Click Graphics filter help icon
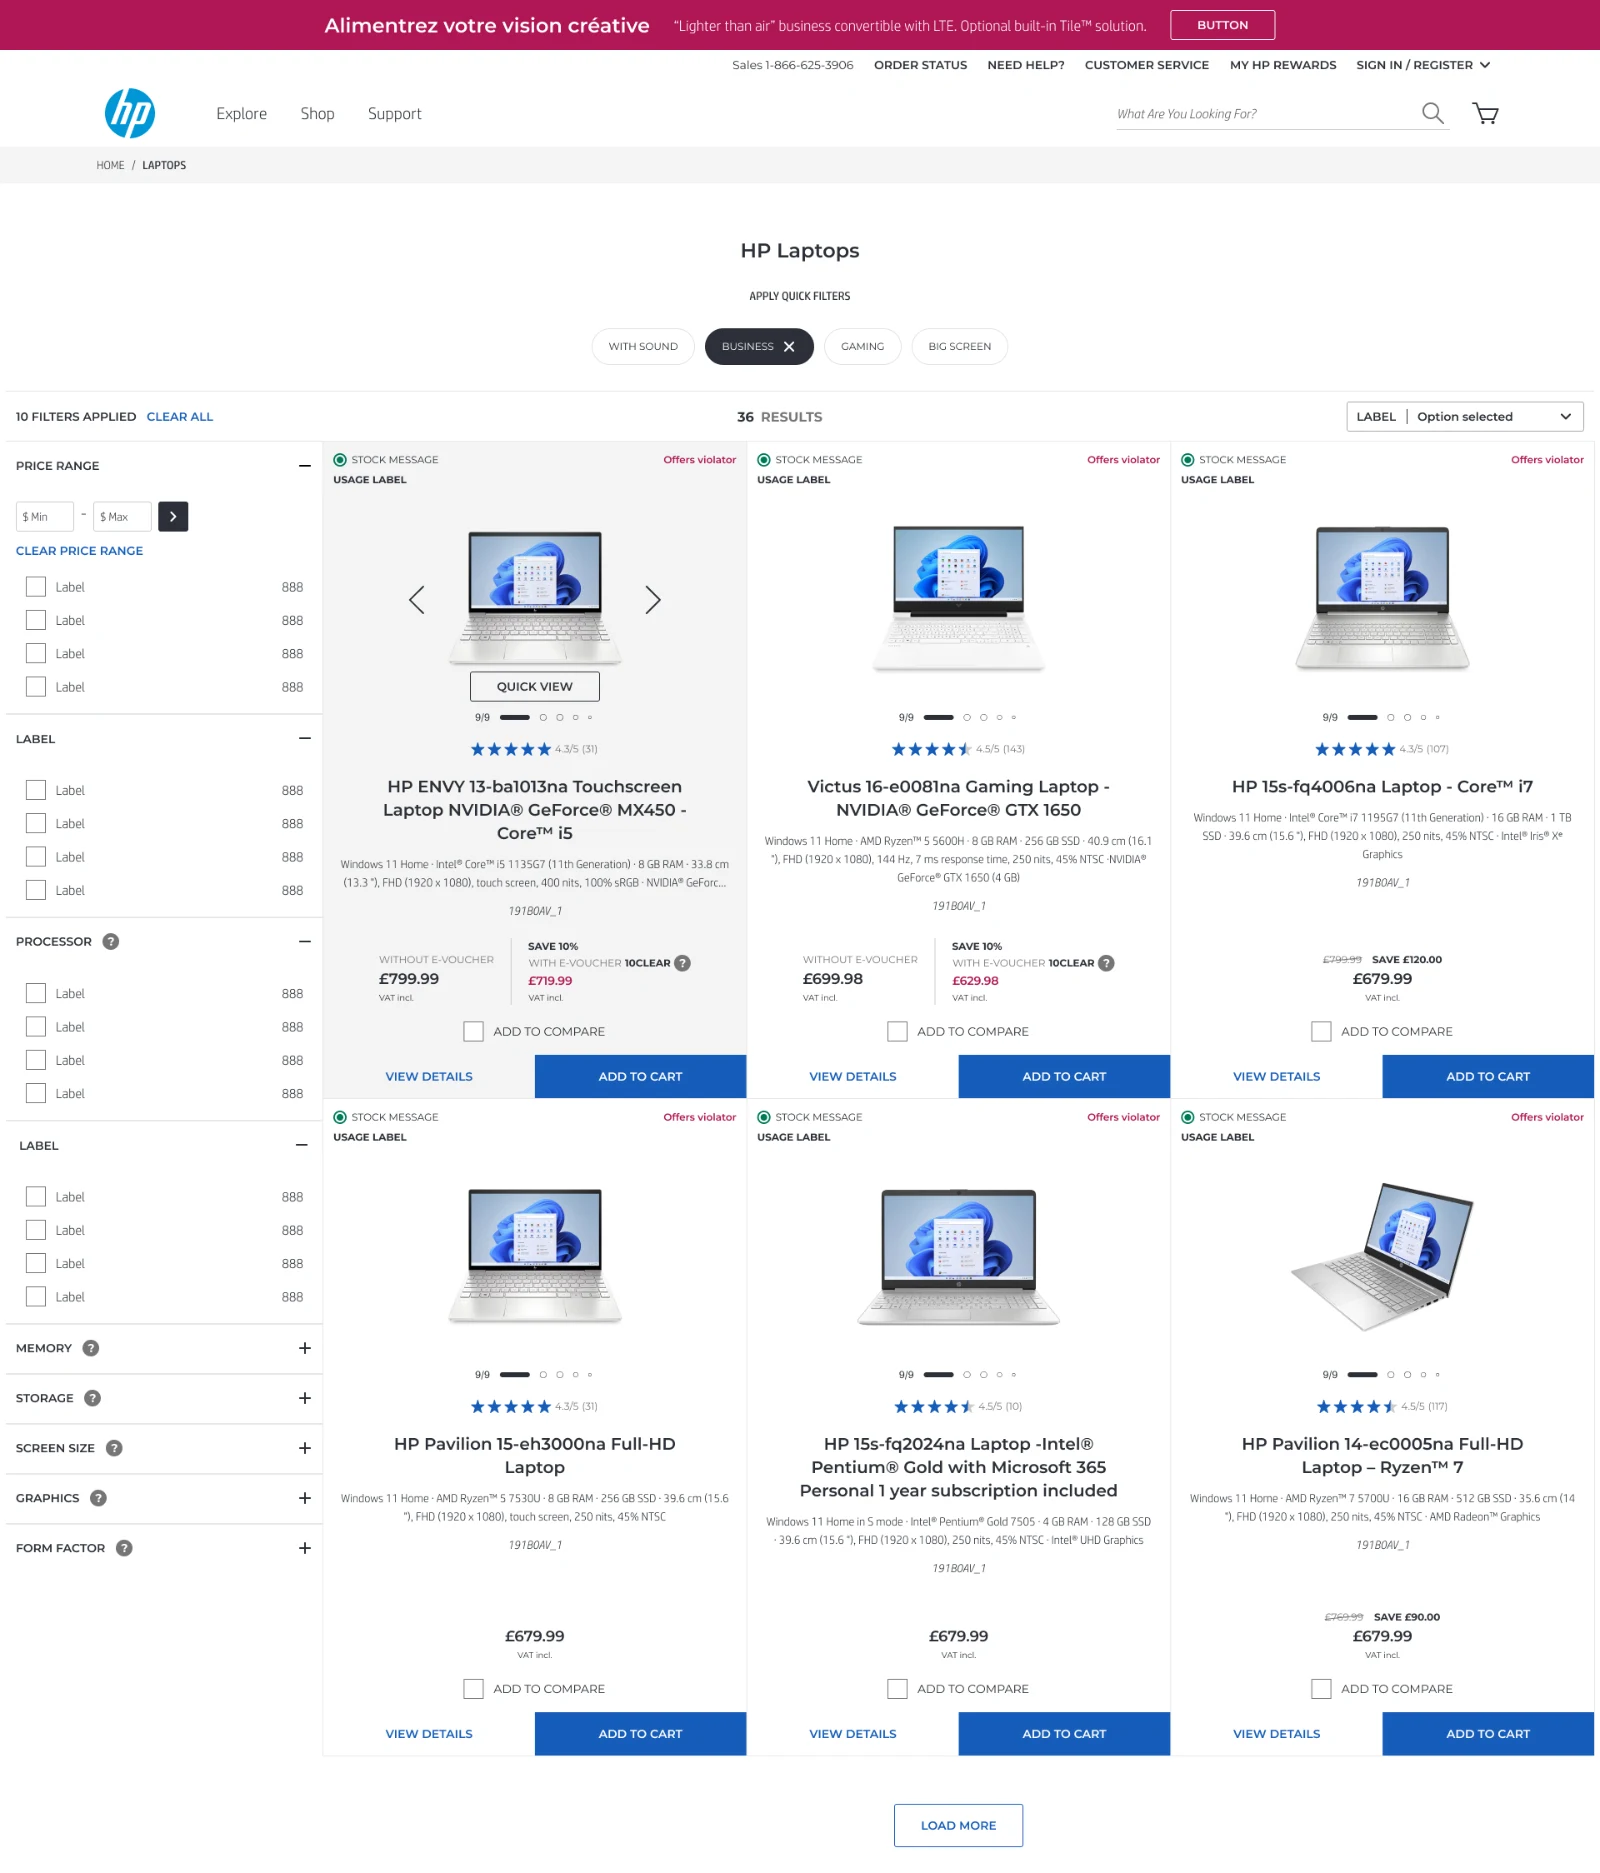 (x=98, y=1498)
